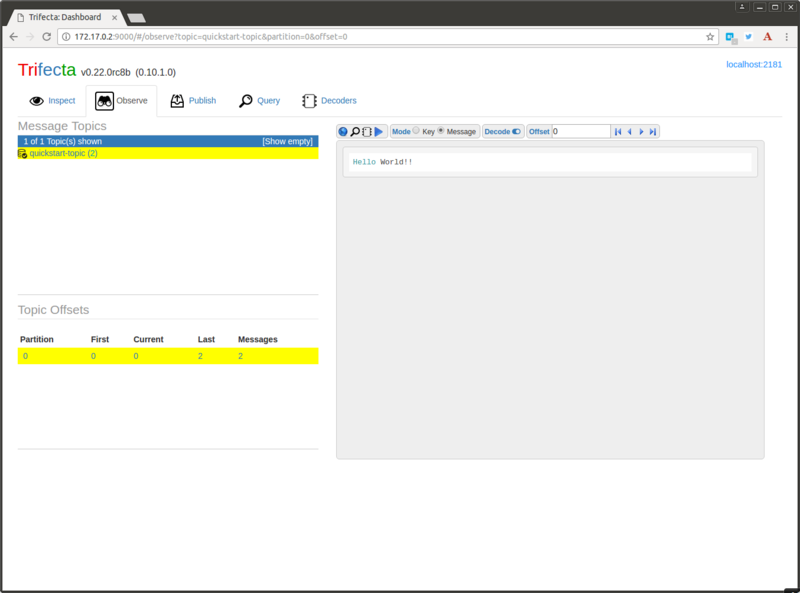Image resolution: width=800 pixels, height=593 pixels.
Task: Click into the Offset input field
Action: [x=581, y=132]
